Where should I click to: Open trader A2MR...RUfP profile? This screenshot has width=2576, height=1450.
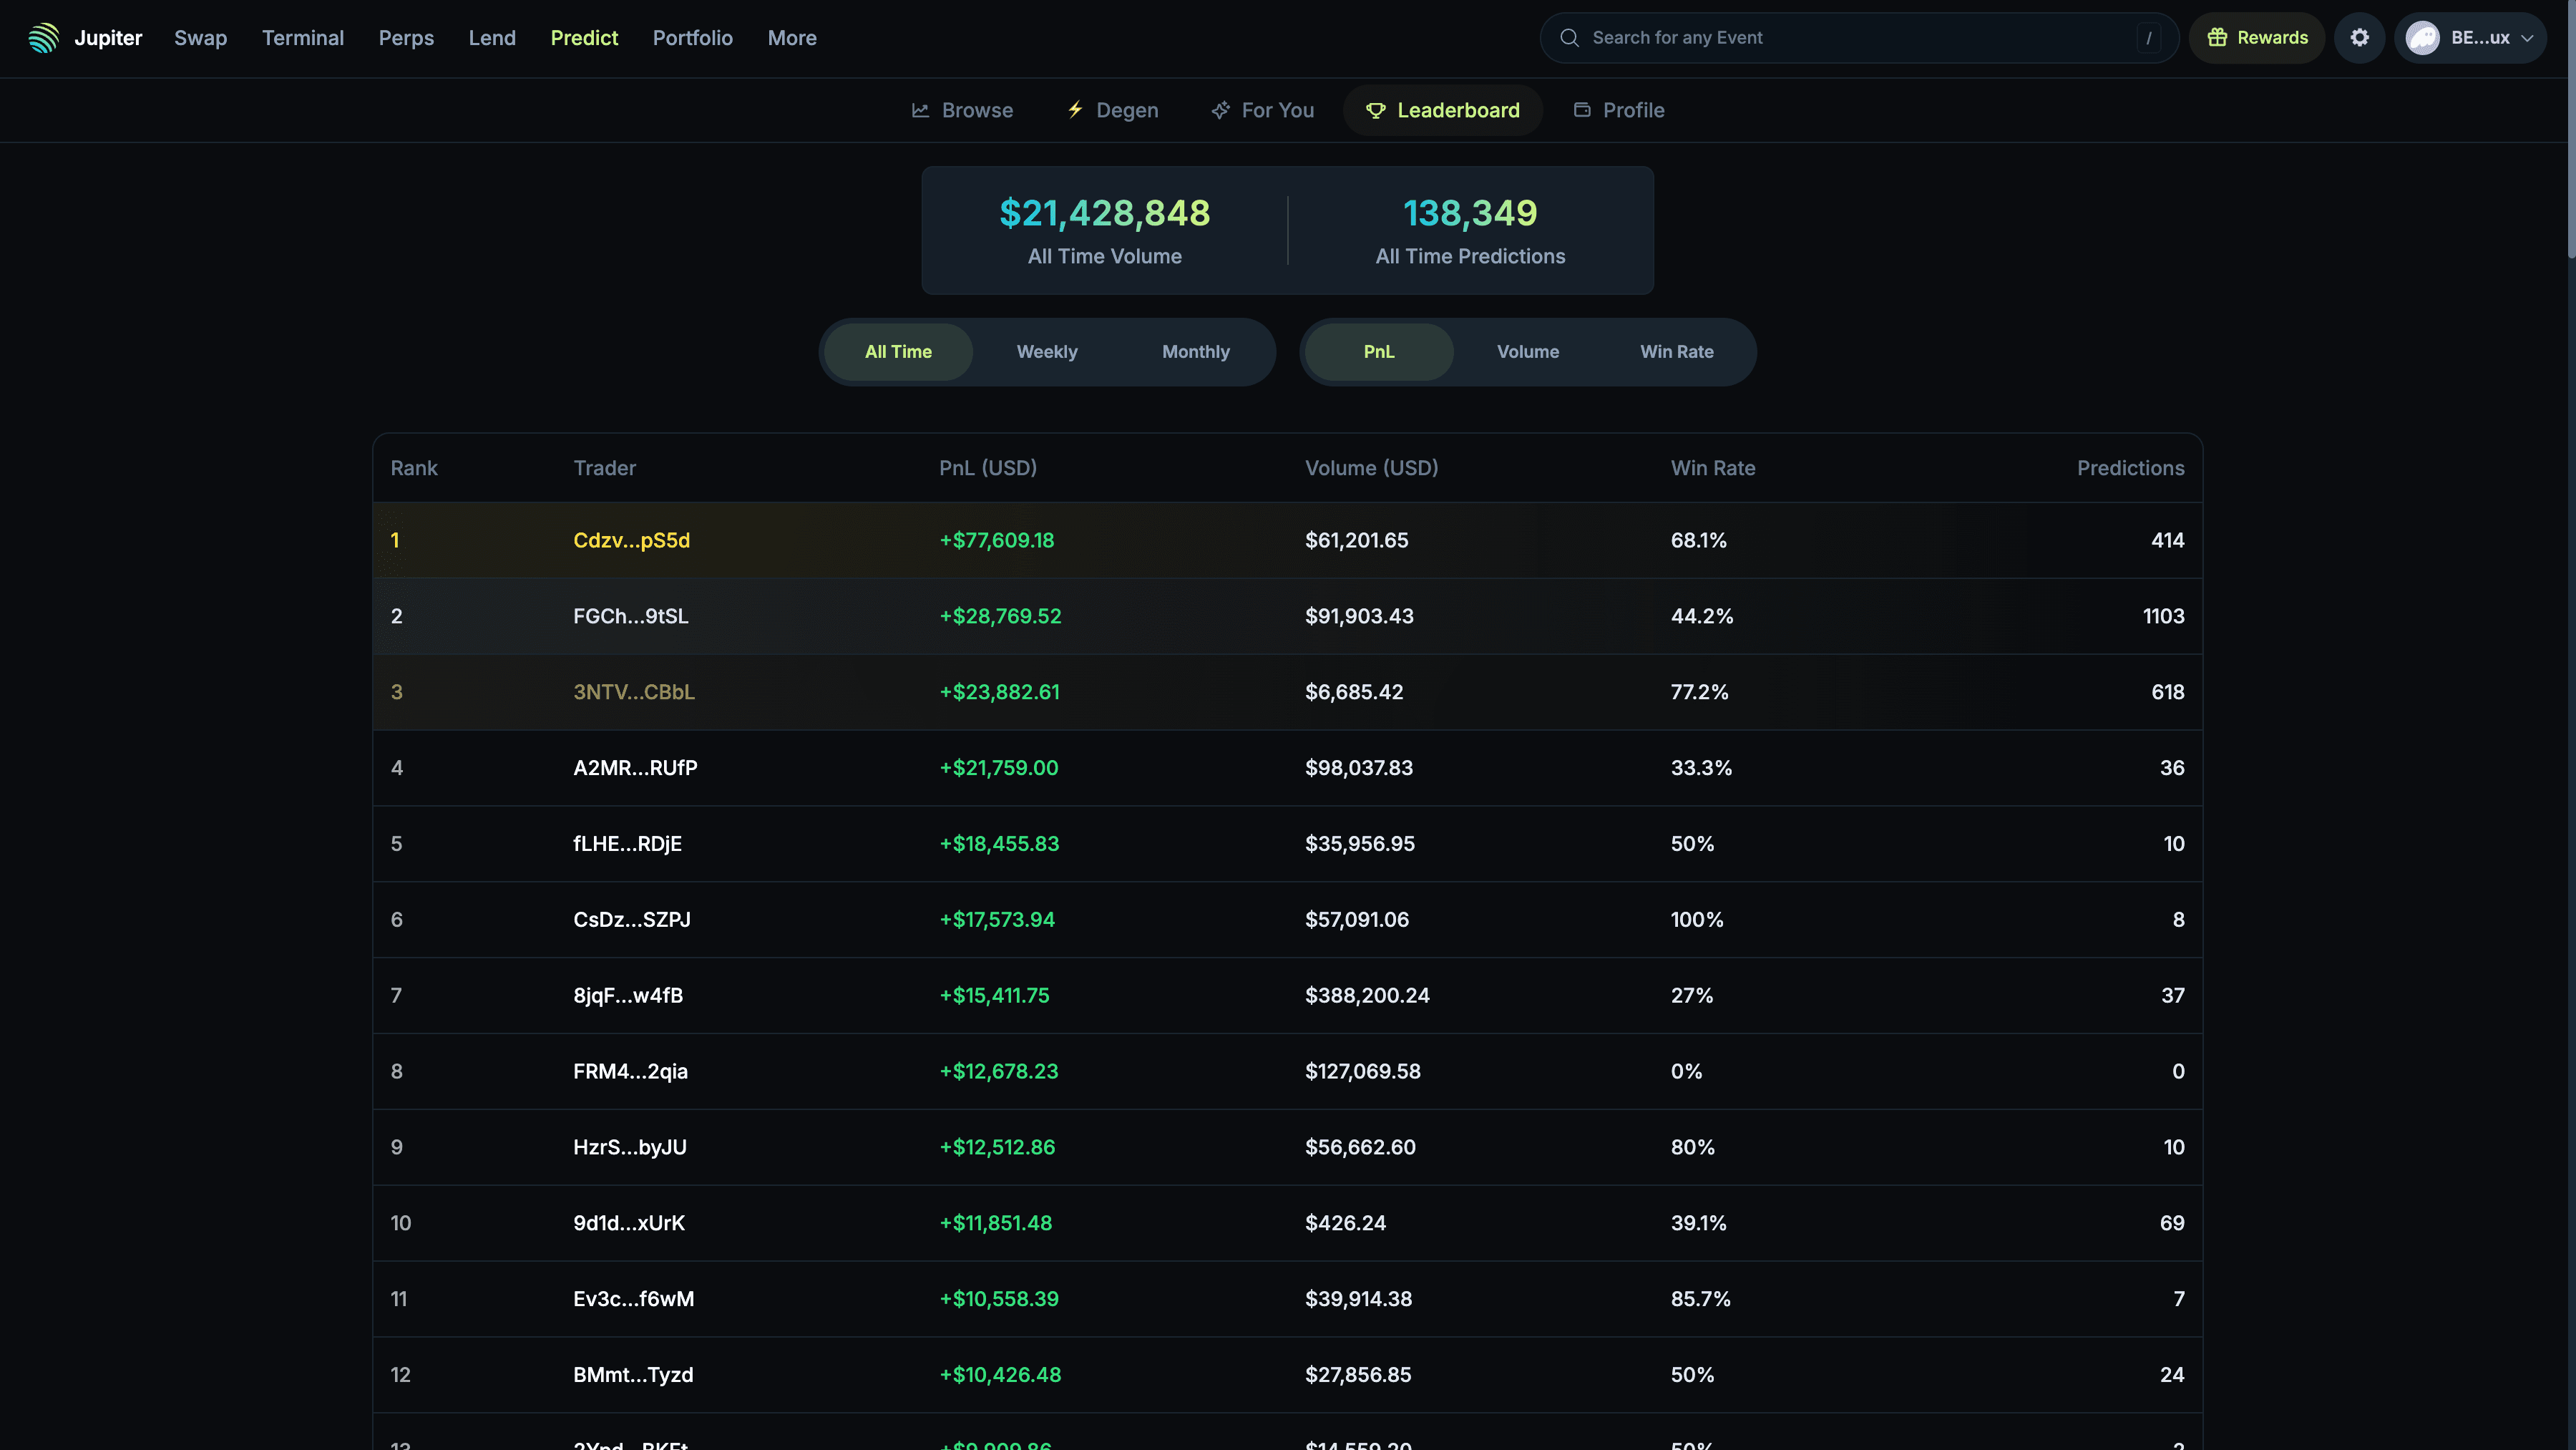(x=635, y=768)
